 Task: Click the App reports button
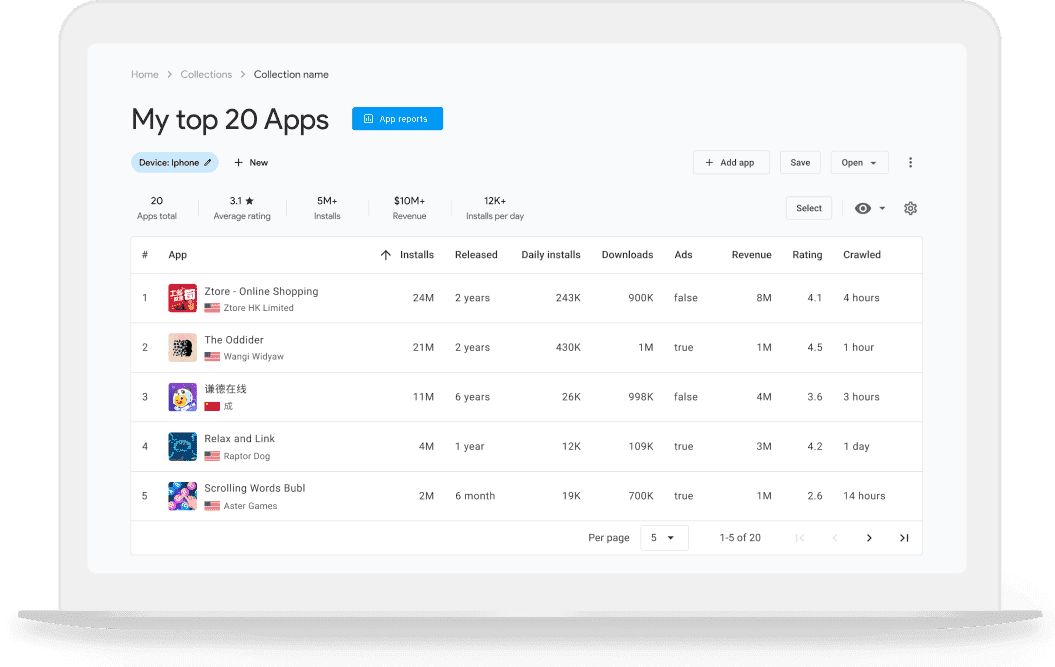397,119
